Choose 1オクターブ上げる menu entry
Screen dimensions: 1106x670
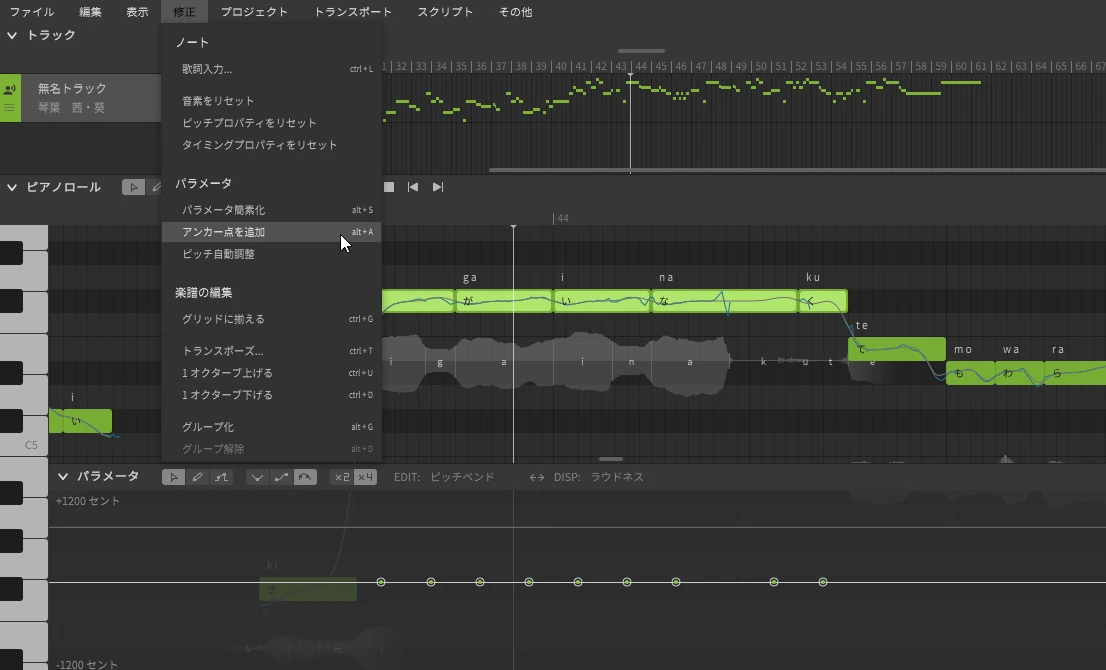272,373
